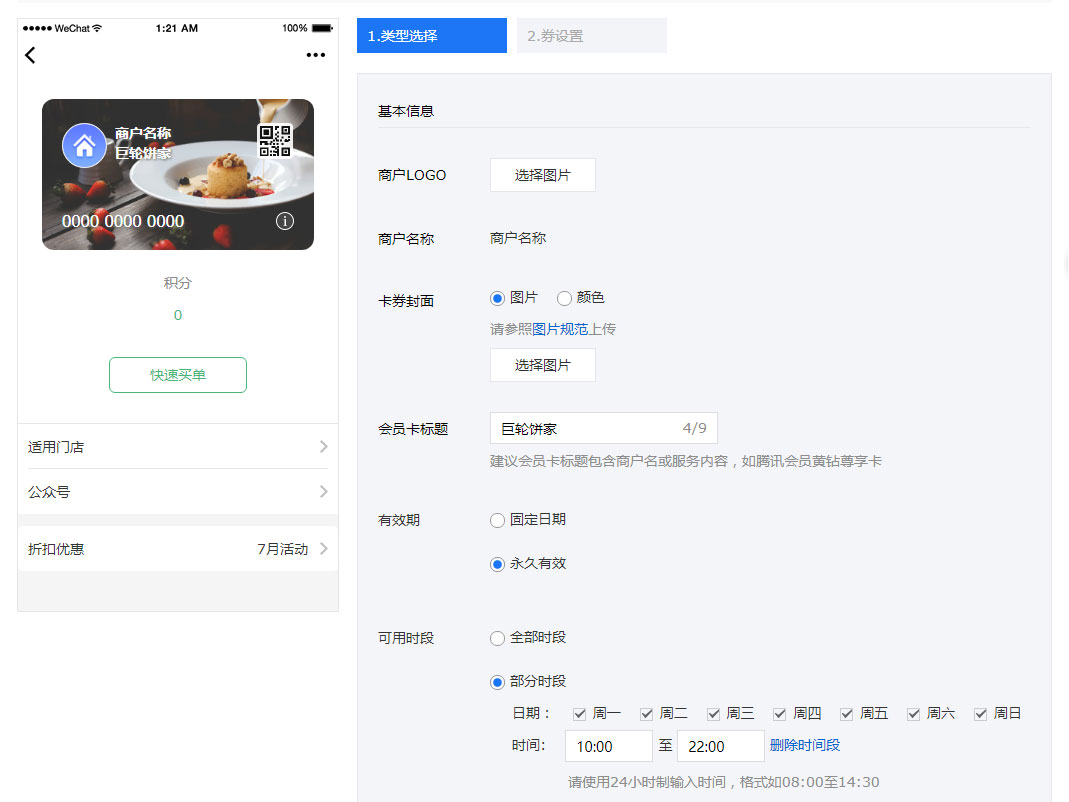Uncheck the 周一 checkbox
This screenshot has width=1069, height=802.
(580, 714)
